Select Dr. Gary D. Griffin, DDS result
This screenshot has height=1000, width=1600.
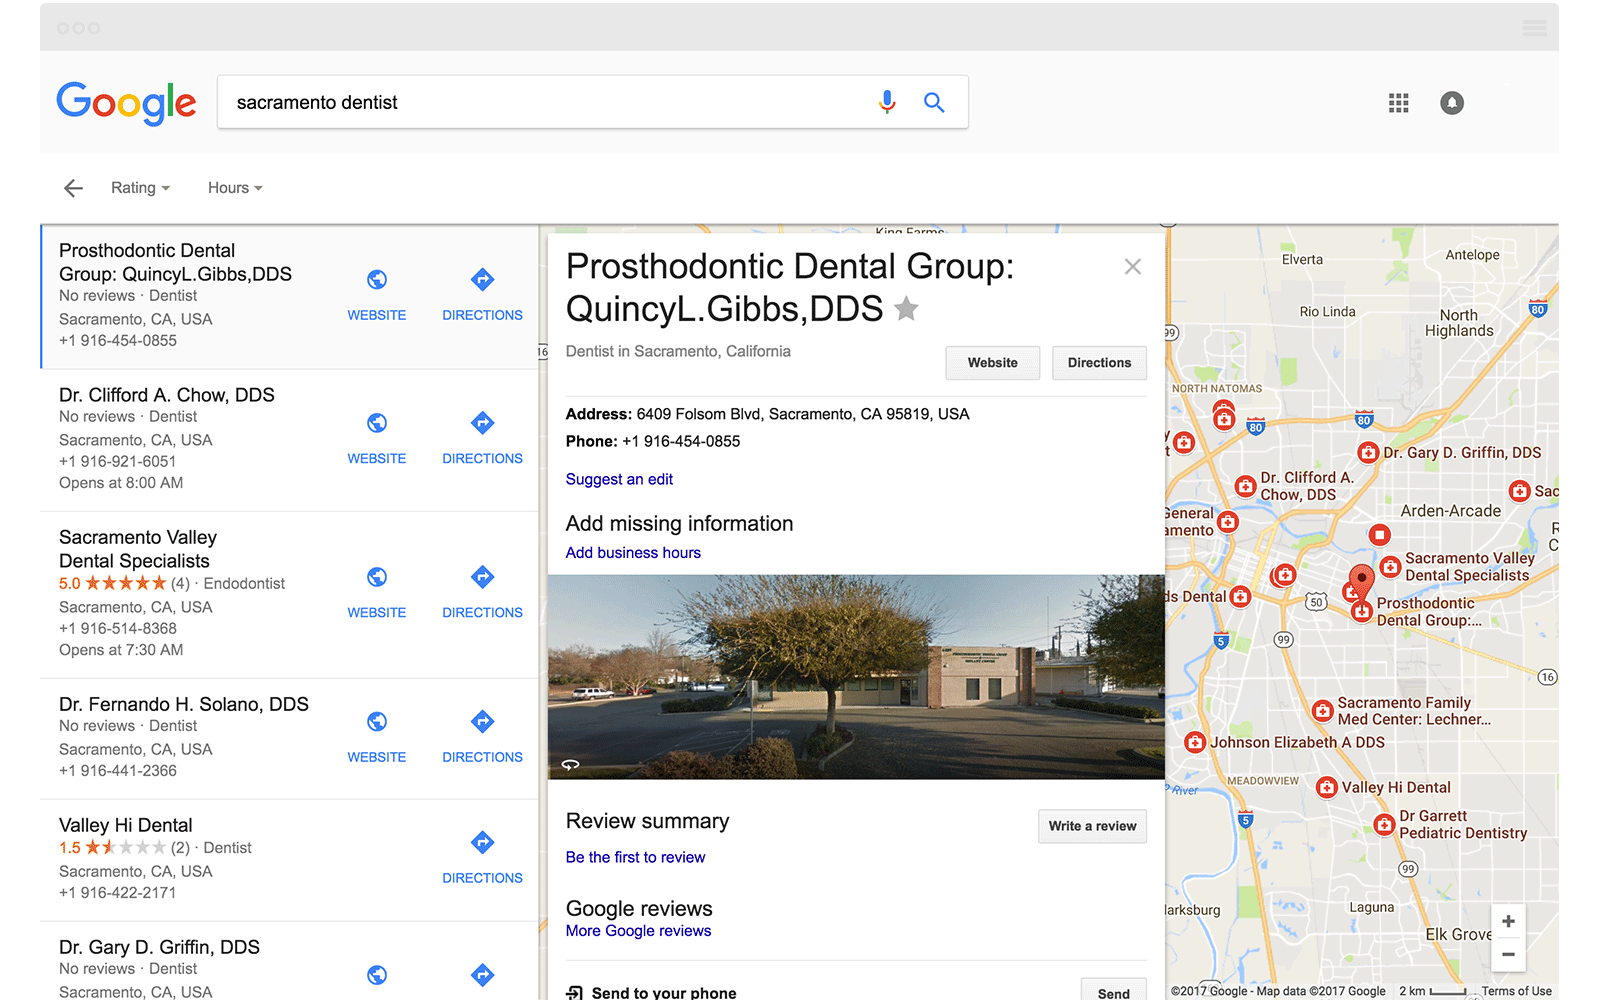point(159,947)
